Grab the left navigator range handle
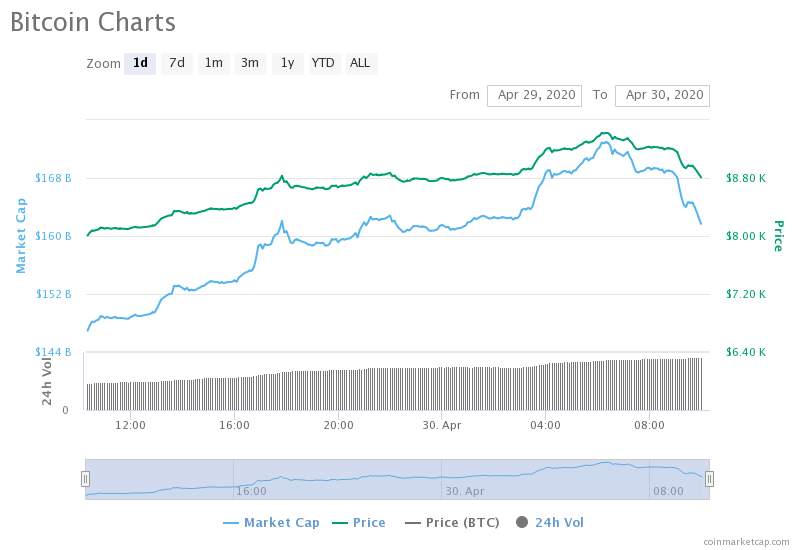Image resolution: width=800 pixels, height=550 pixels. 86,479
